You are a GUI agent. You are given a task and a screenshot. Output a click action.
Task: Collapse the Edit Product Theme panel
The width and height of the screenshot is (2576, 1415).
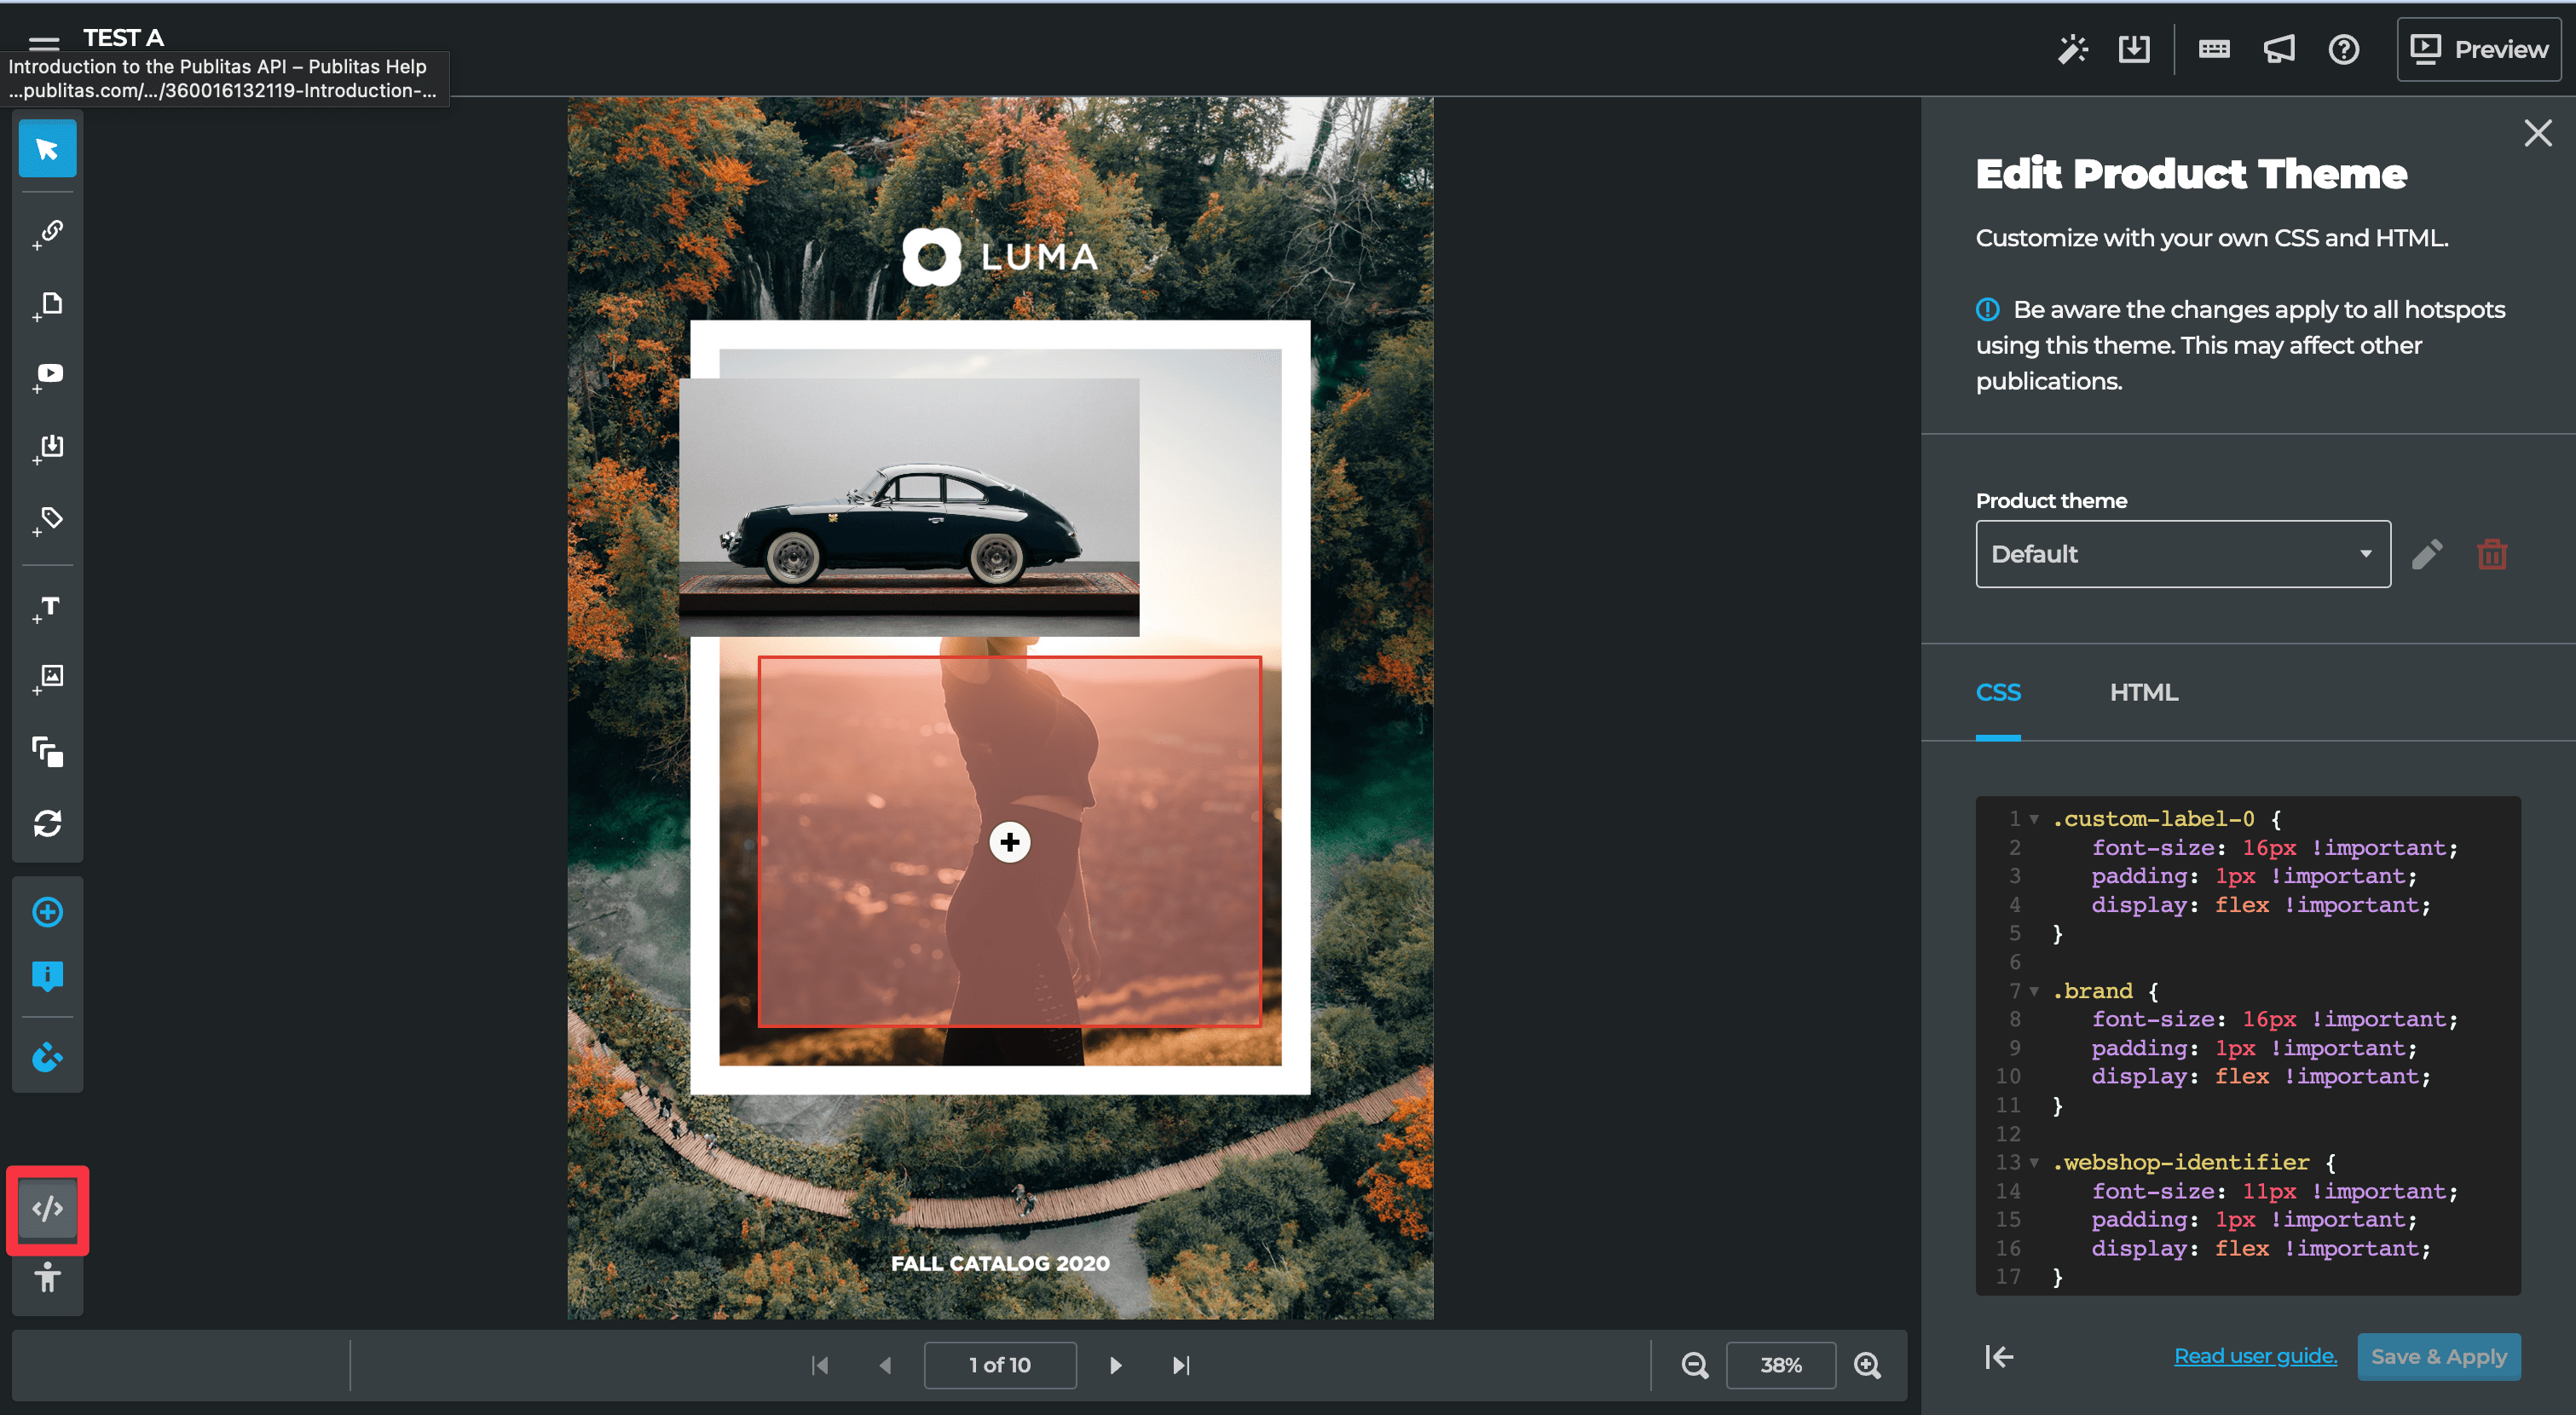tap(1999, 1357)
